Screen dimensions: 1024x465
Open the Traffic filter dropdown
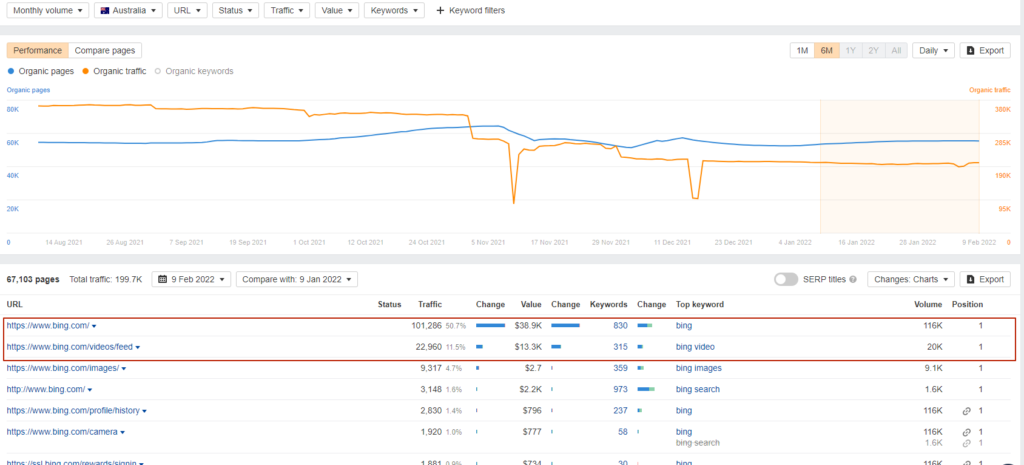click(x=287, y=10)
